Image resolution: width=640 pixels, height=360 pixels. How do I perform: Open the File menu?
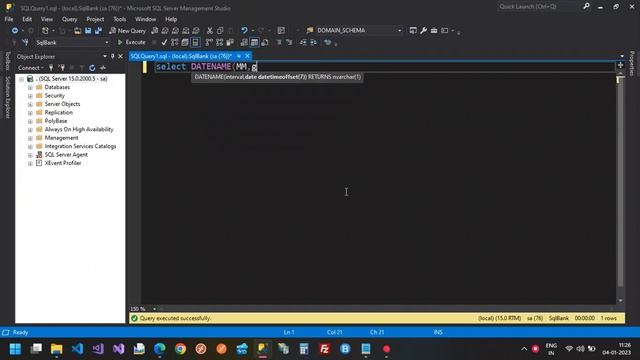9,19
